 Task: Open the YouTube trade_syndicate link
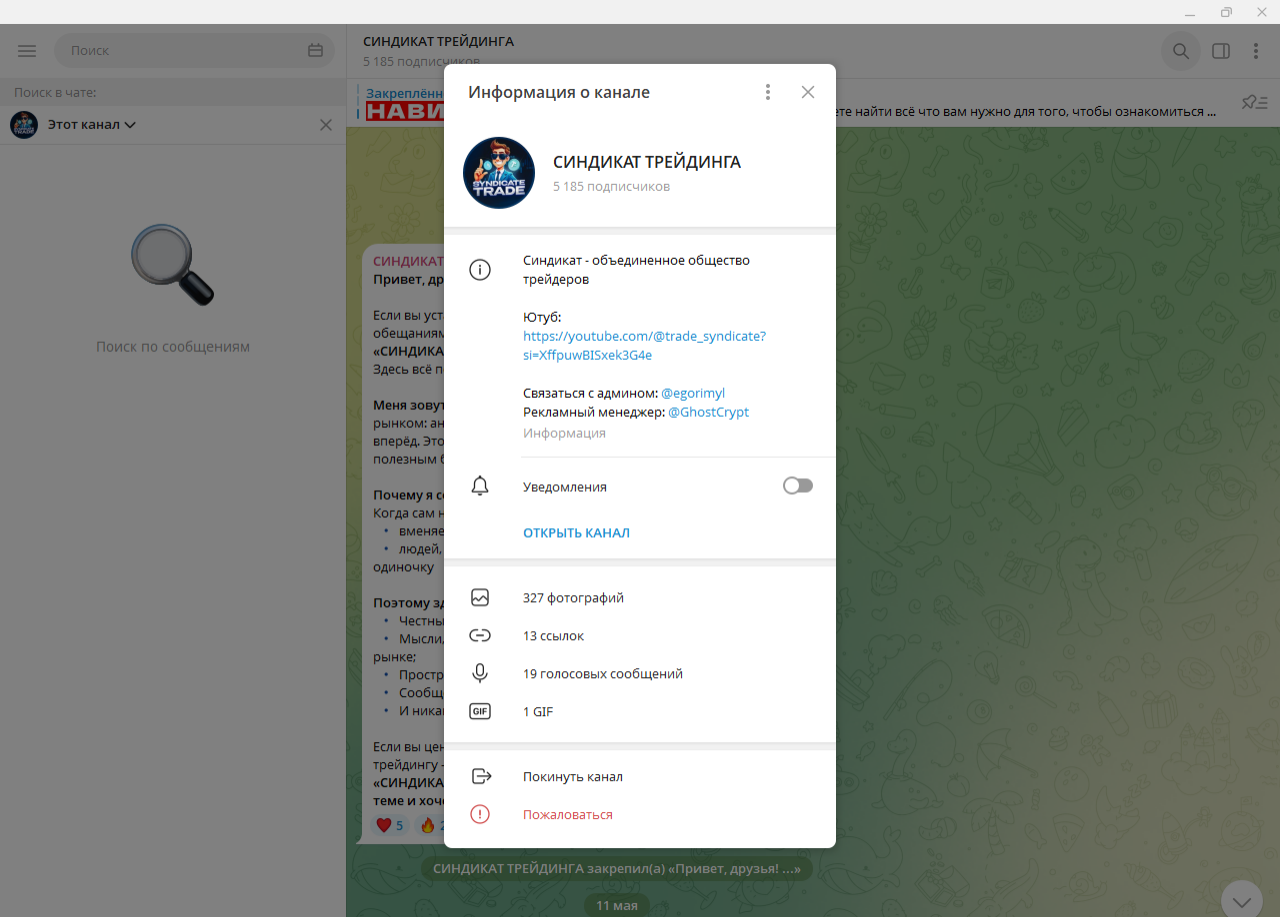pos(644,345)
